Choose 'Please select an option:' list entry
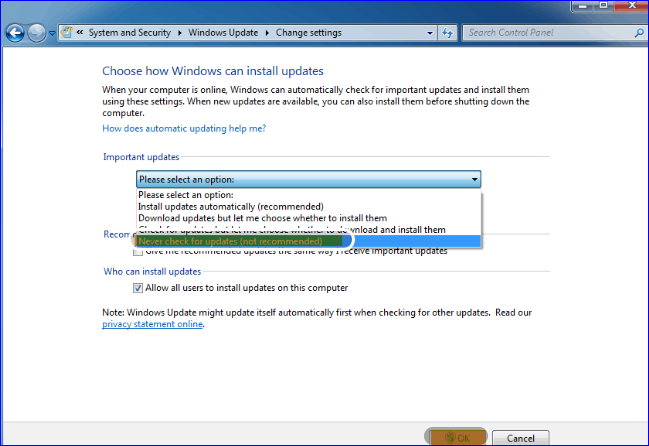The height and width of the screenshot is (446, 649). (309, 195)
